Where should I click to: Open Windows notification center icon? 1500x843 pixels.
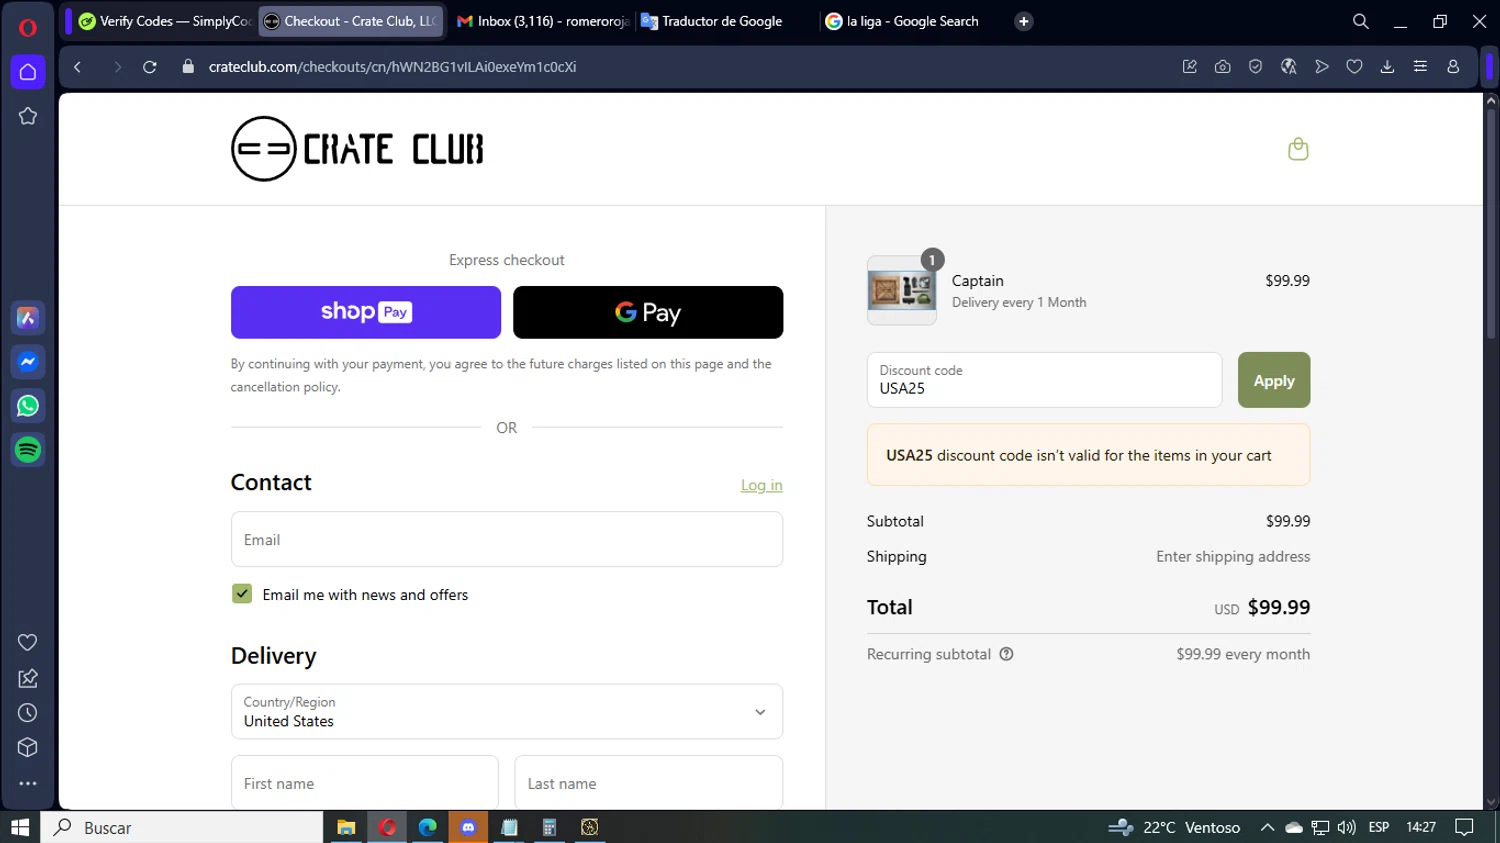(1464, 827)
